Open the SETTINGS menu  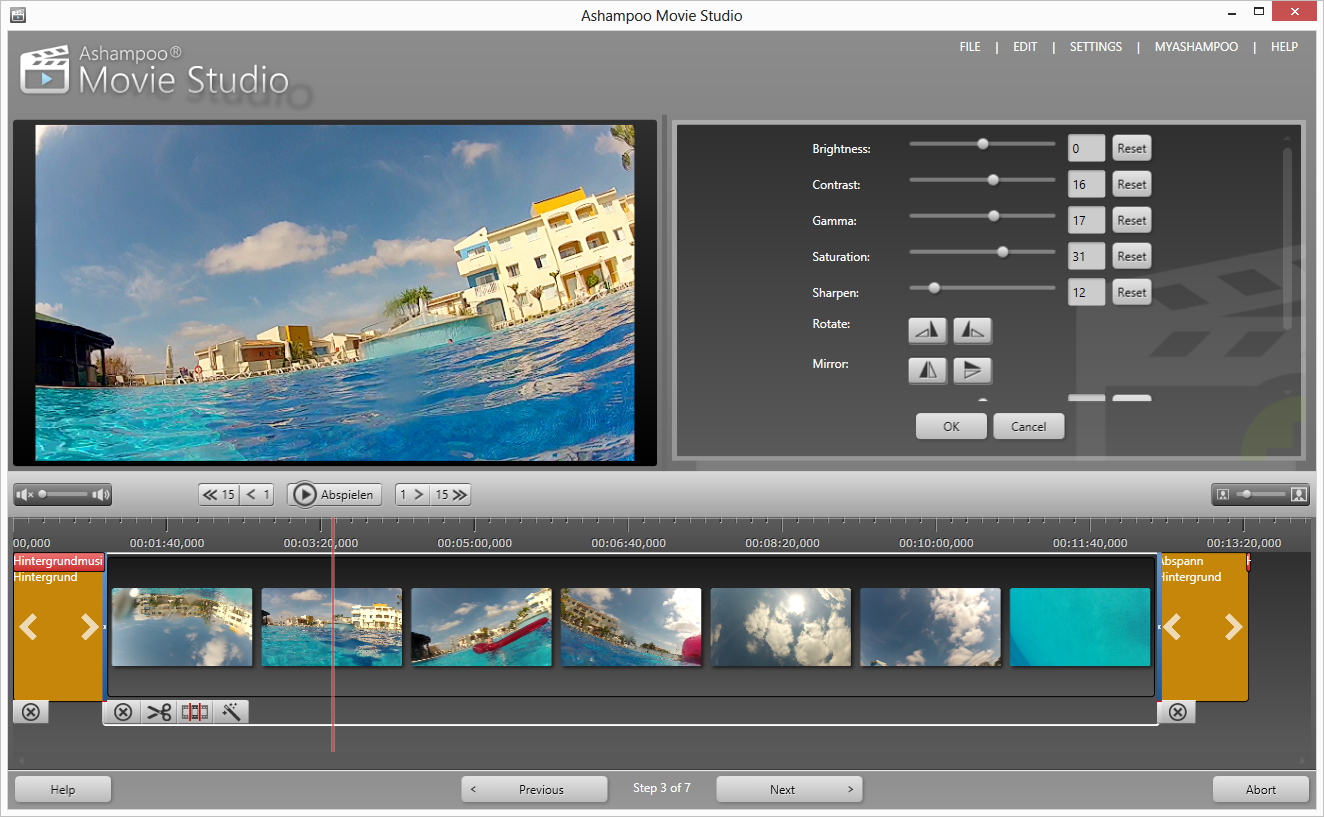pos(1095,46)
